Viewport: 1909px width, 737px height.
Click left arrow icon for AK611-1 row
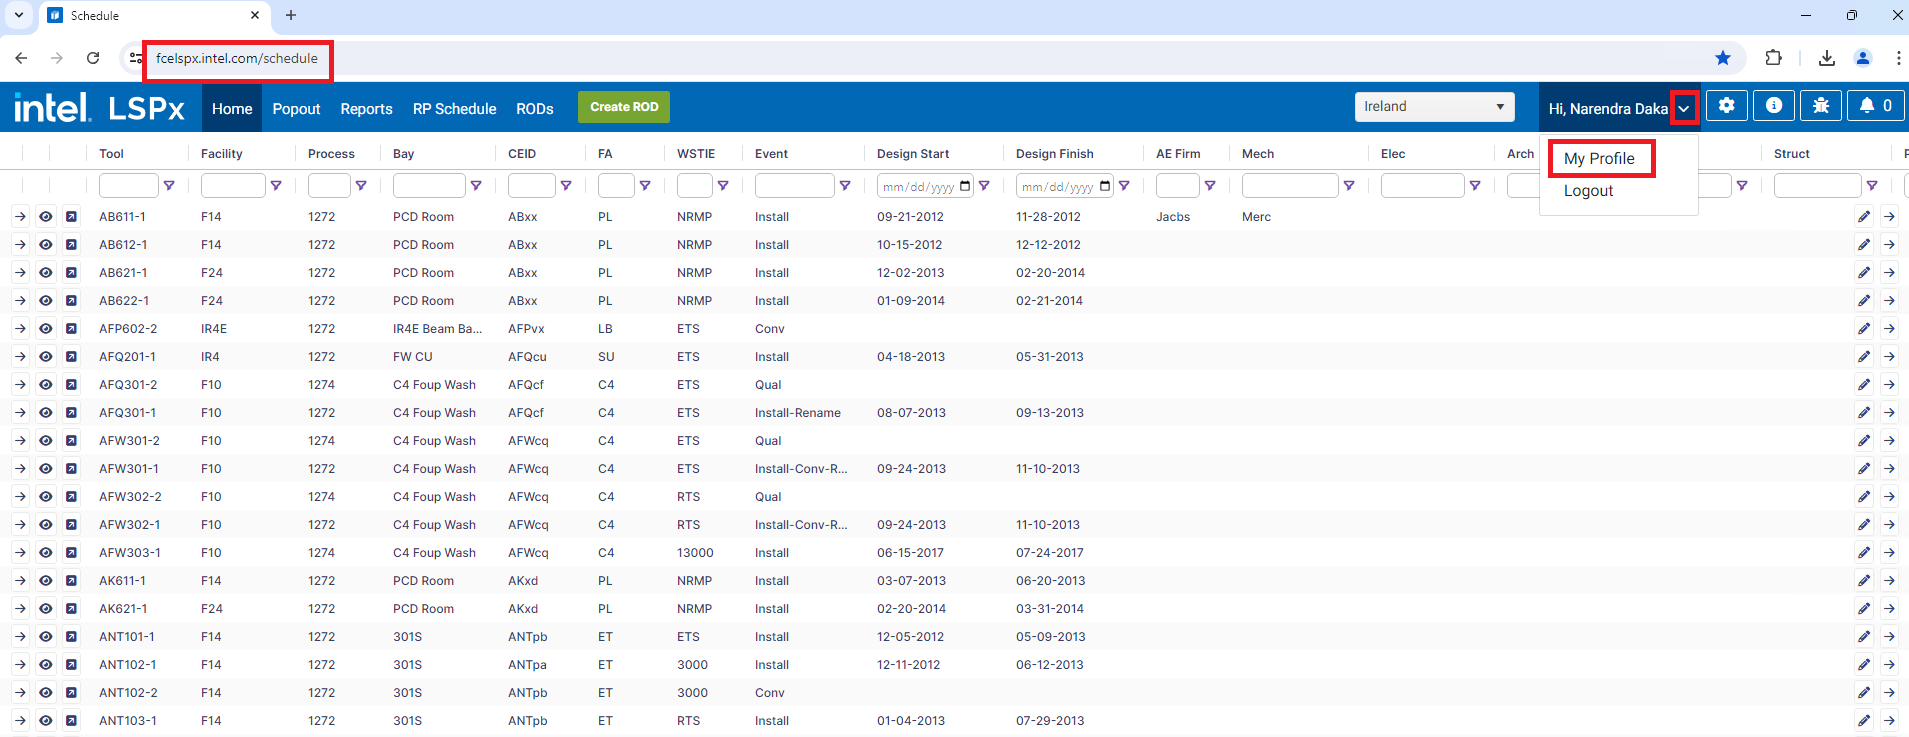20,581
